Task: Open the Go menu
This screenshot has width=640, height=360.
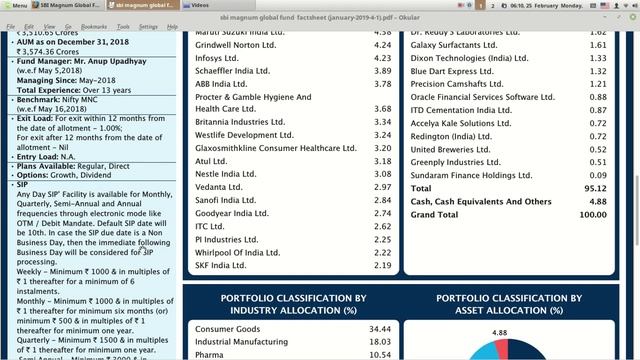Action: (x=68, y=27)
